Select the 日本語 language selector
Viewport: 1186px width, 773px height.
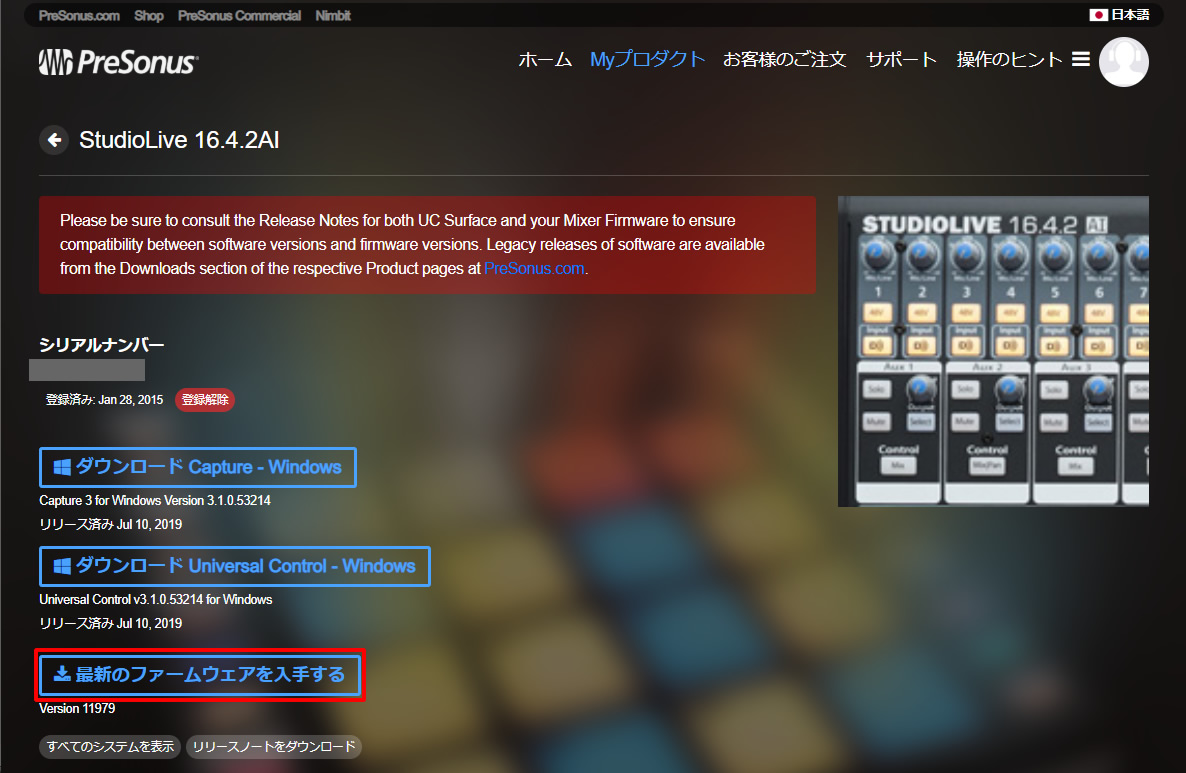[x=1130, y=15]
